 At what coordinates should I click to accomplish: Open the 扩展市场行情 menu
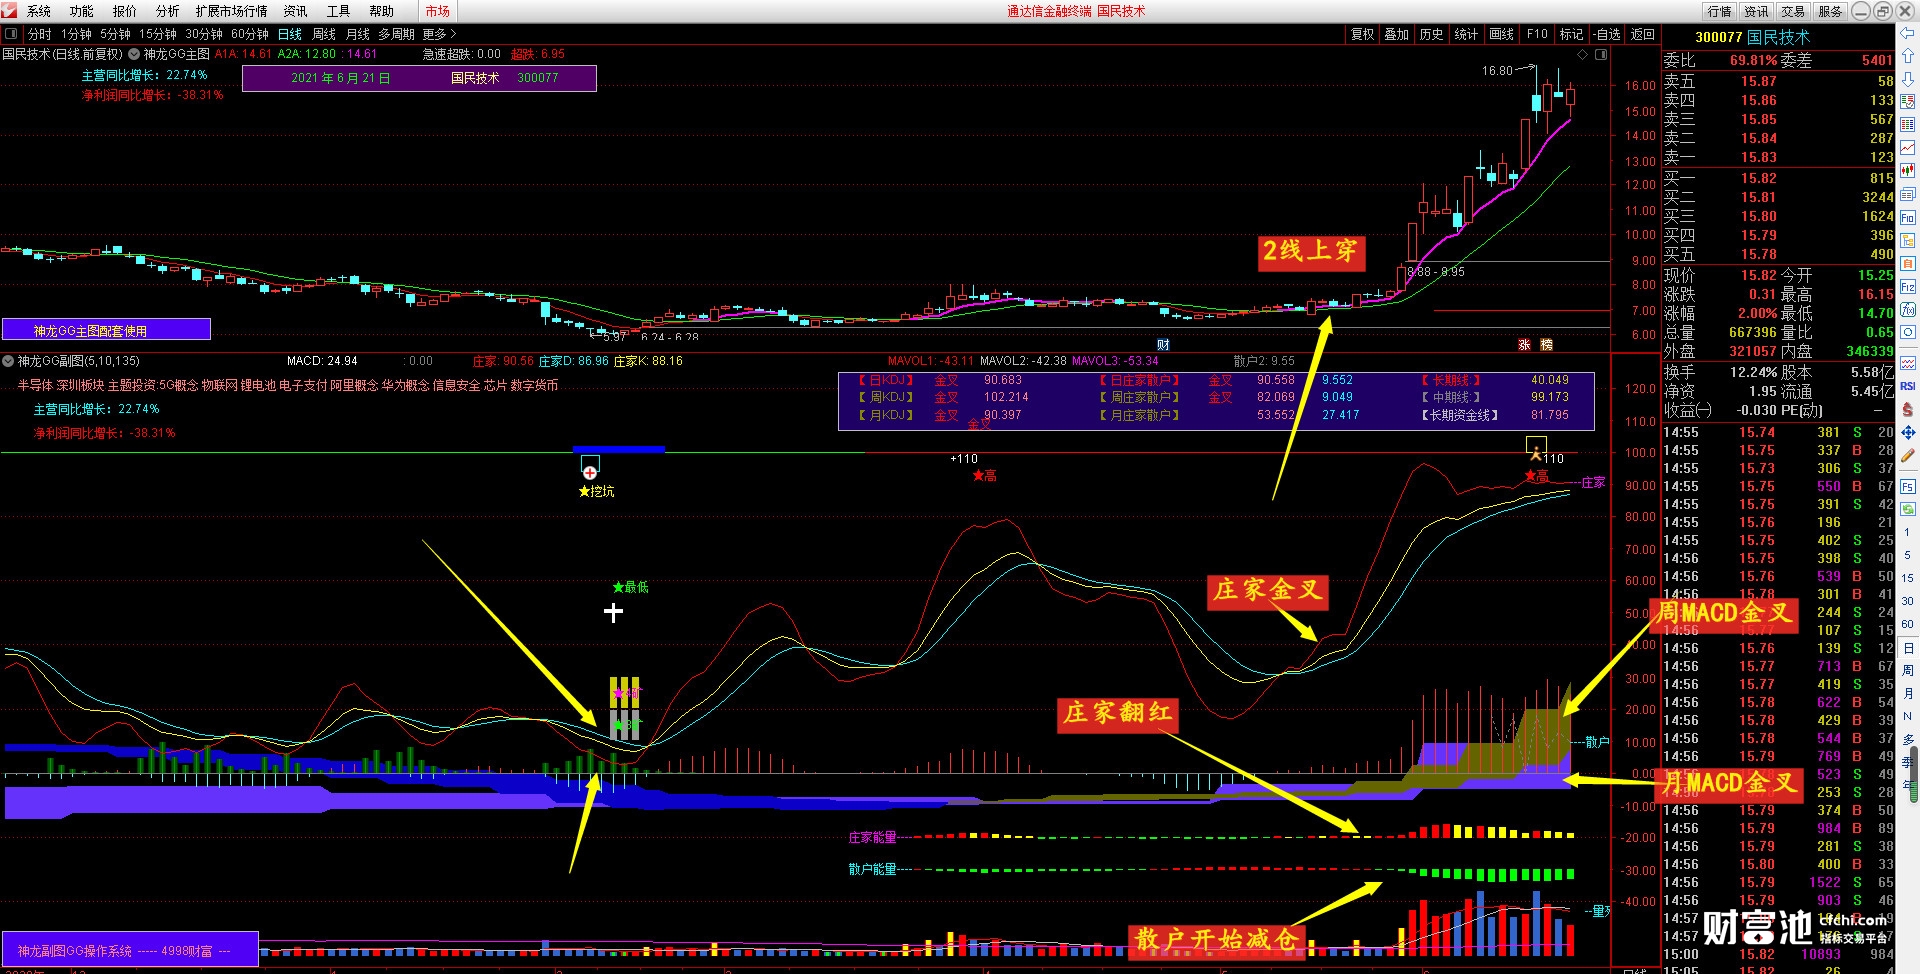click(232, 11)
